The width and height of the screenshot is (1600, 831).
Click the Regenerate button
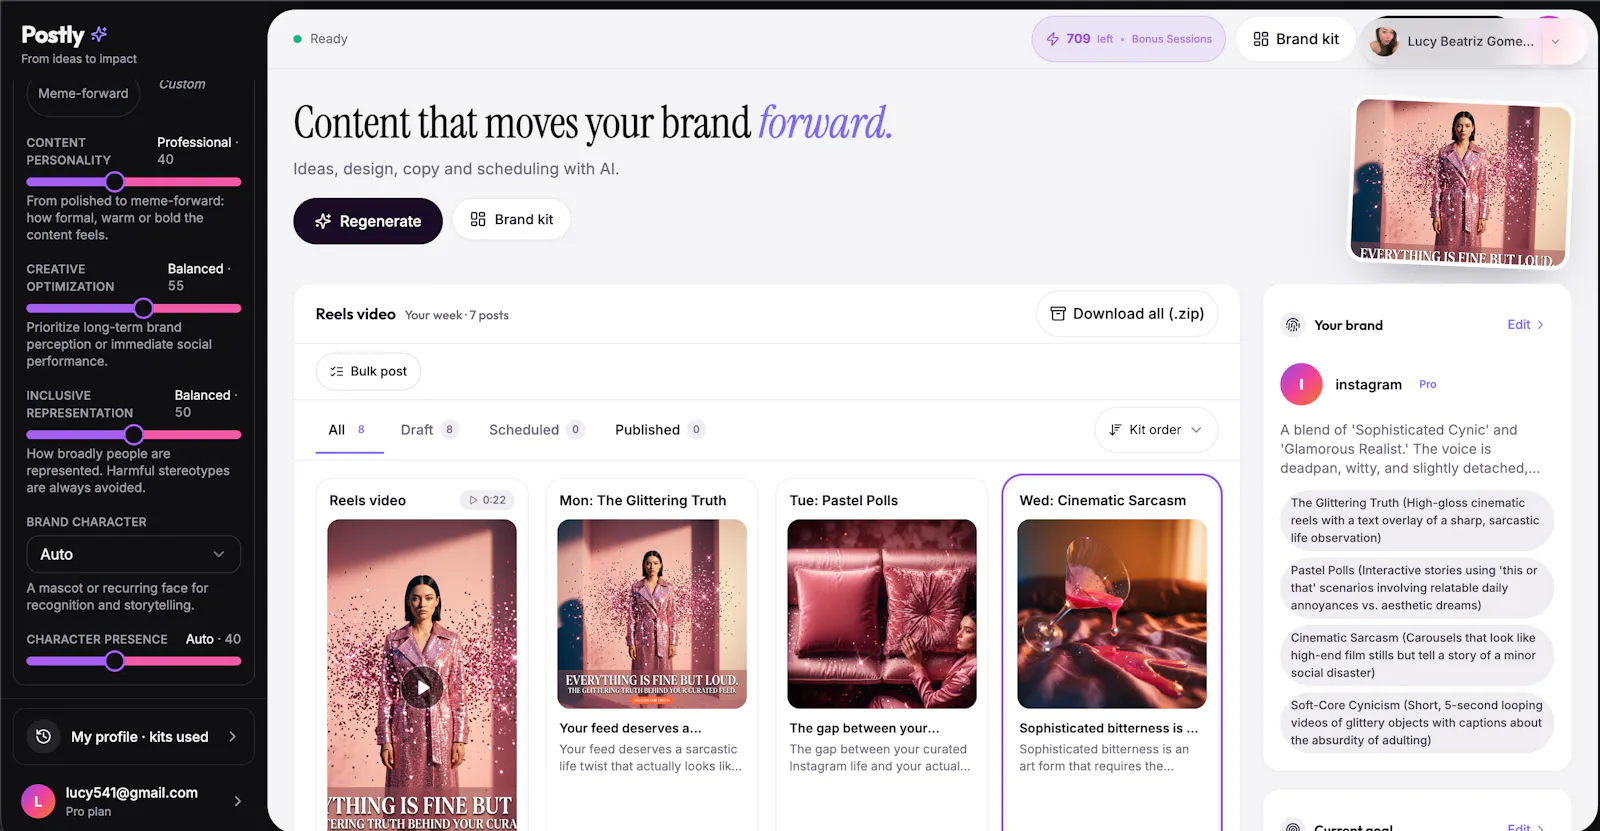click(368, 221)
